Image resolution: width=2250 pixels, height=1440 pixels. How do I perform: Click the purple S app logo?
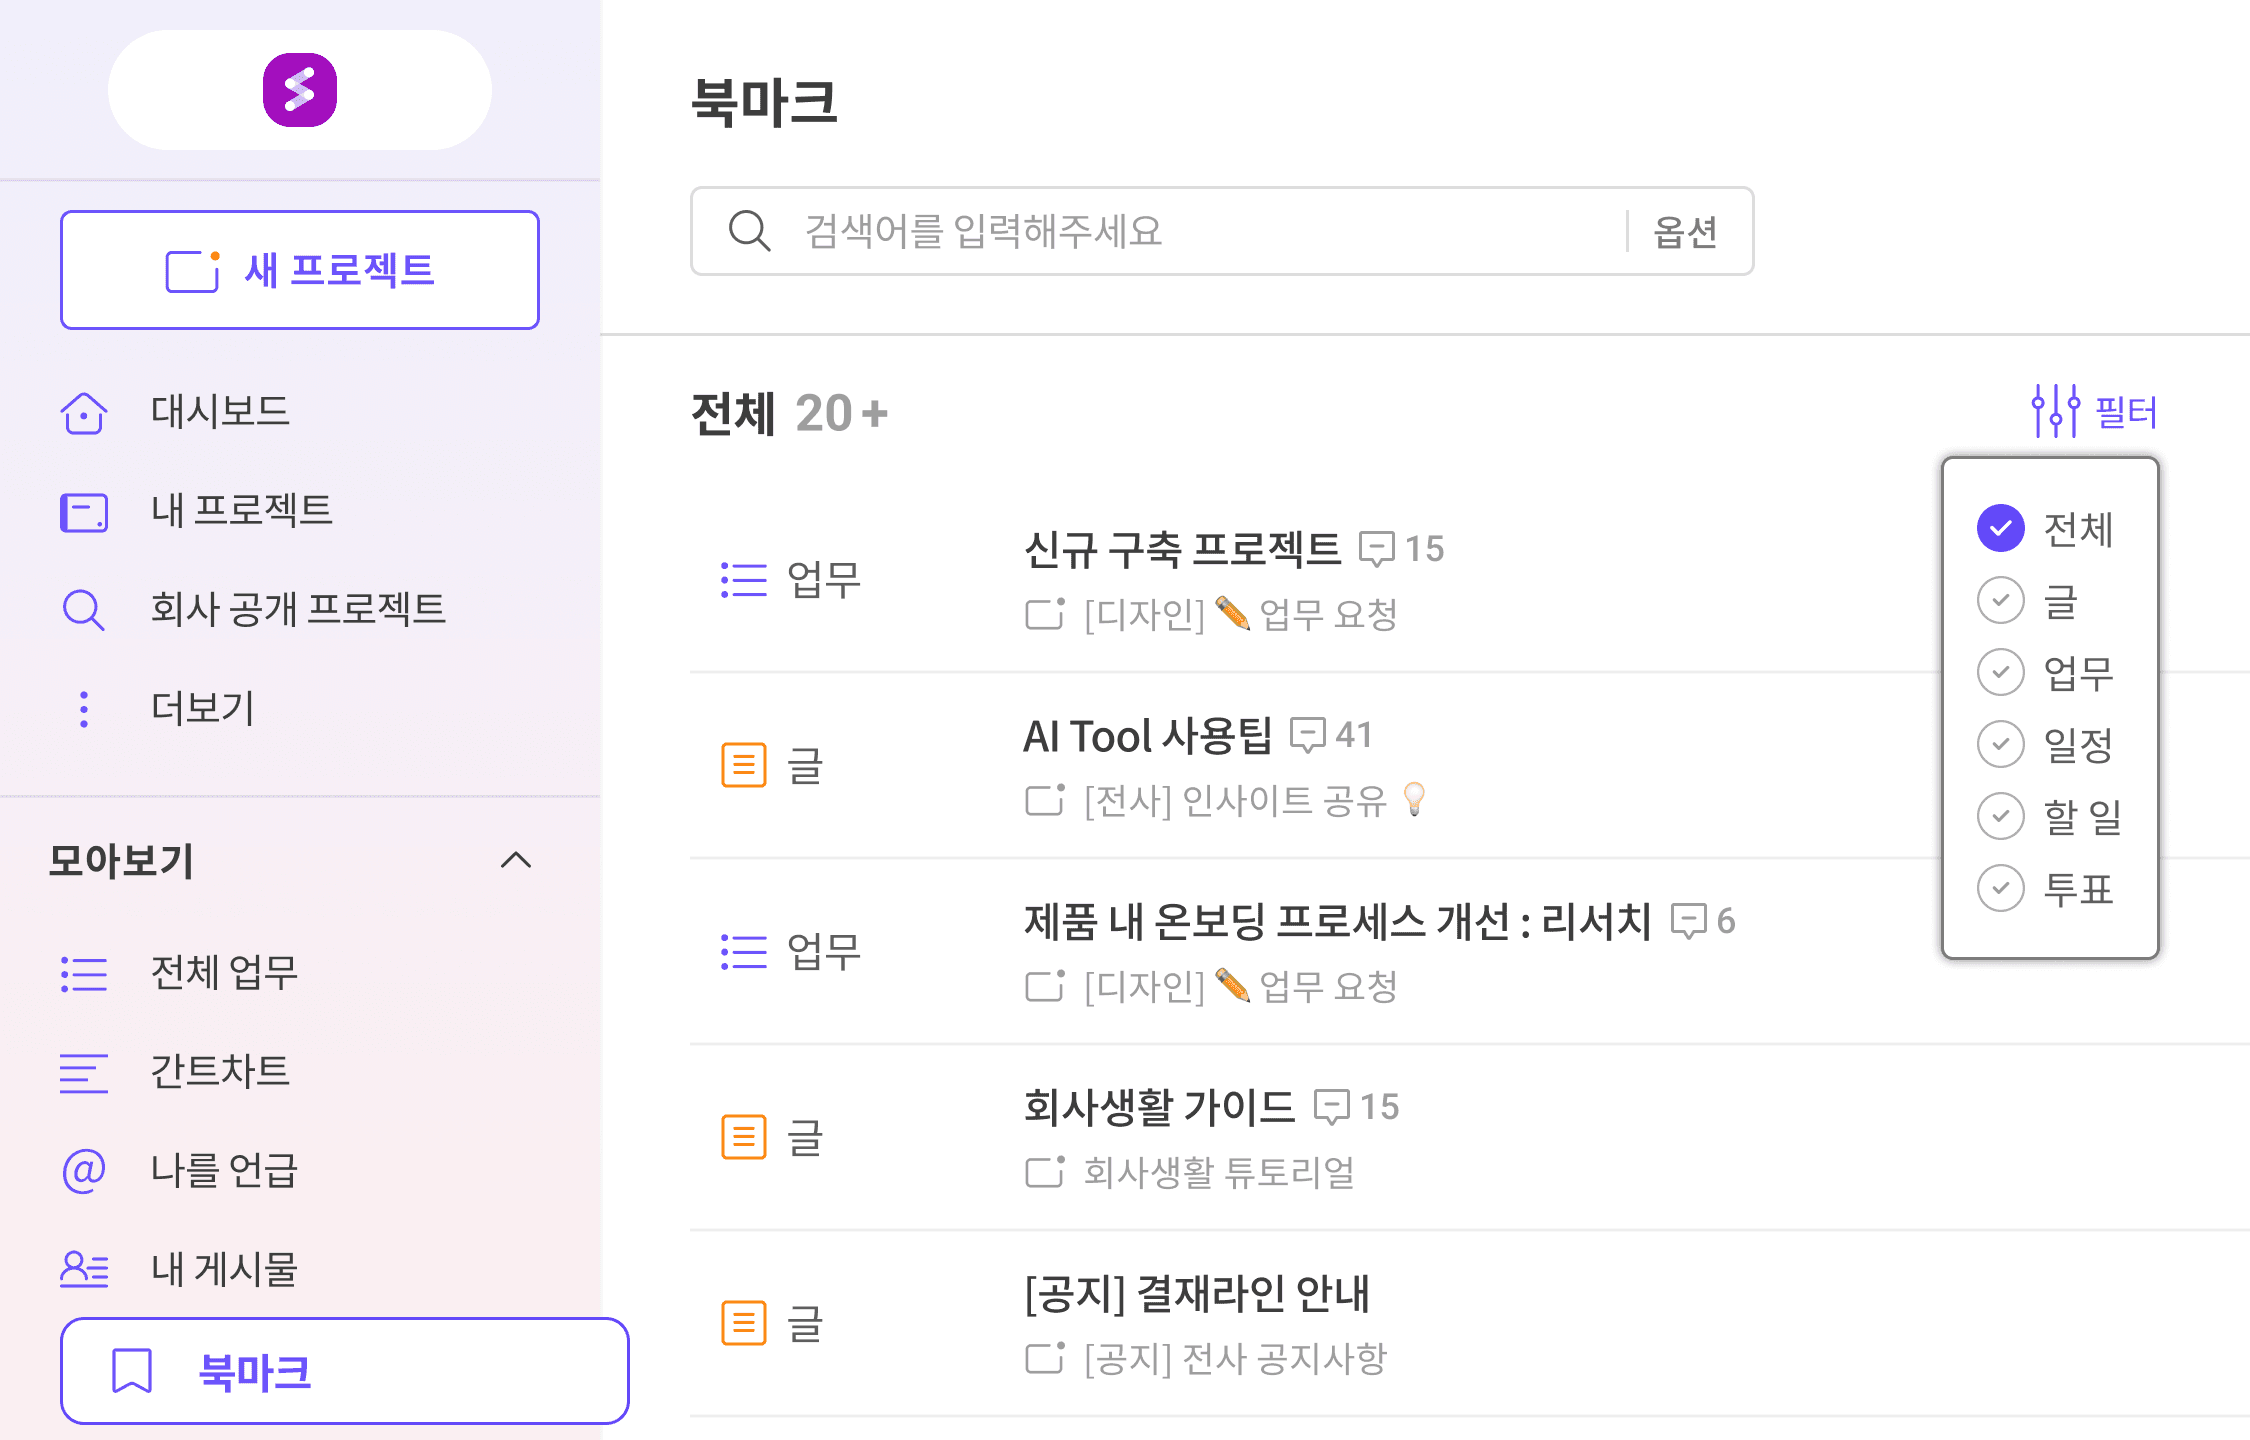pyautogui.click(x=299, y=90)
